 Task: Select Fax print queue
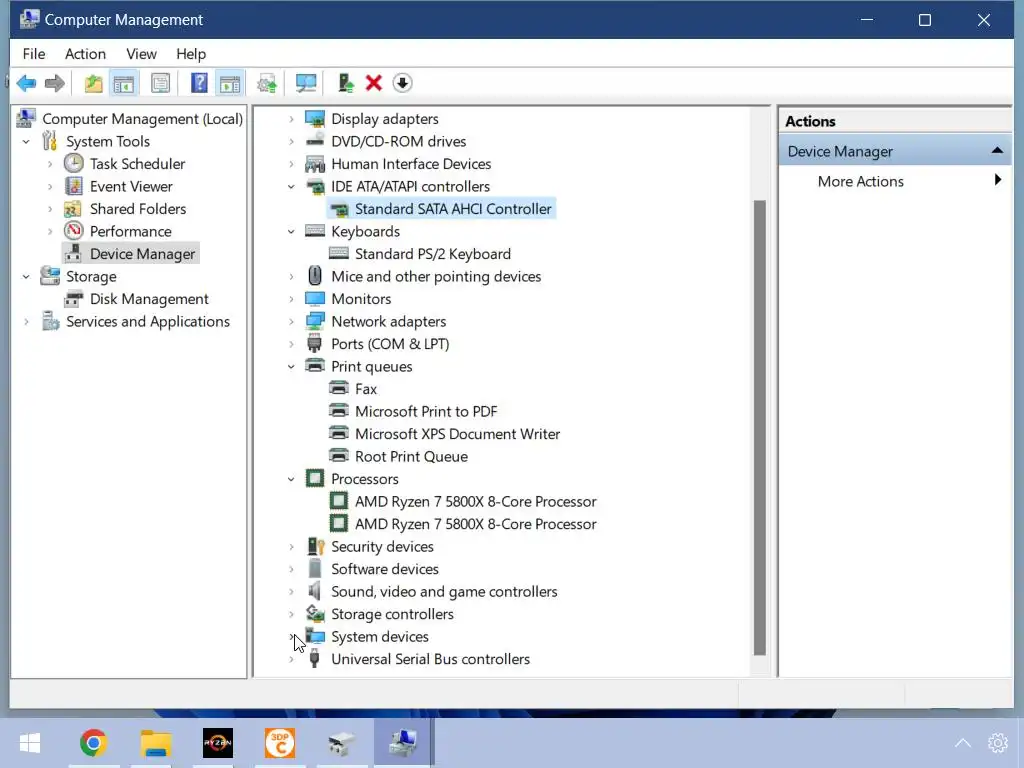tap(366, 389)
